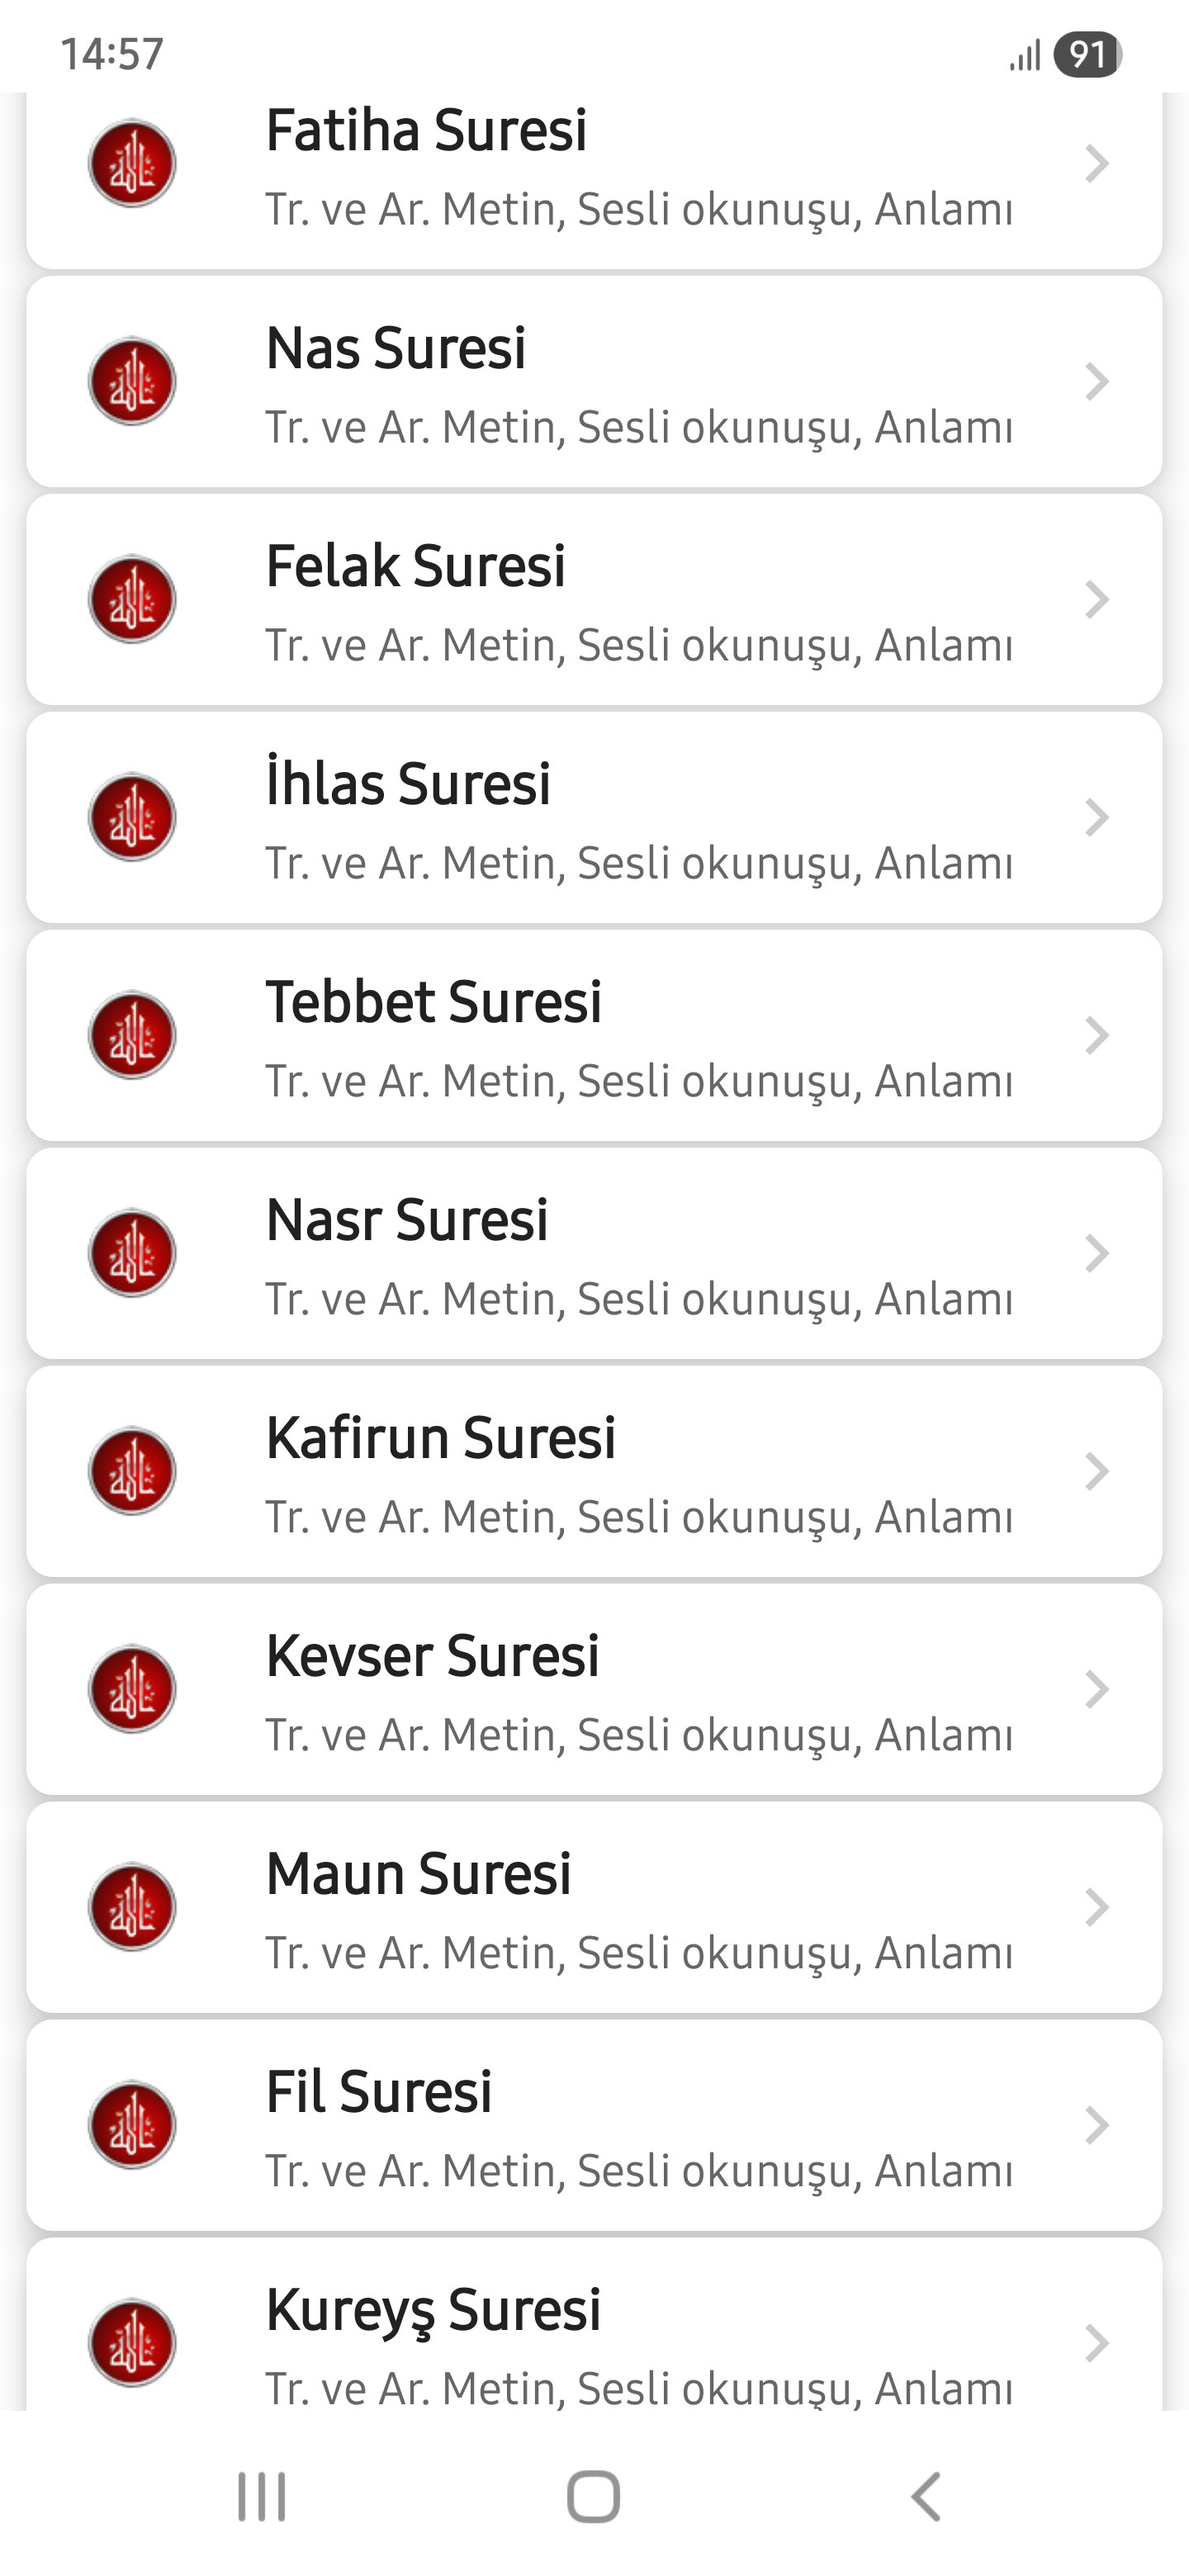Tap the Android back navigation arrow

click(x=926, y=2496)
